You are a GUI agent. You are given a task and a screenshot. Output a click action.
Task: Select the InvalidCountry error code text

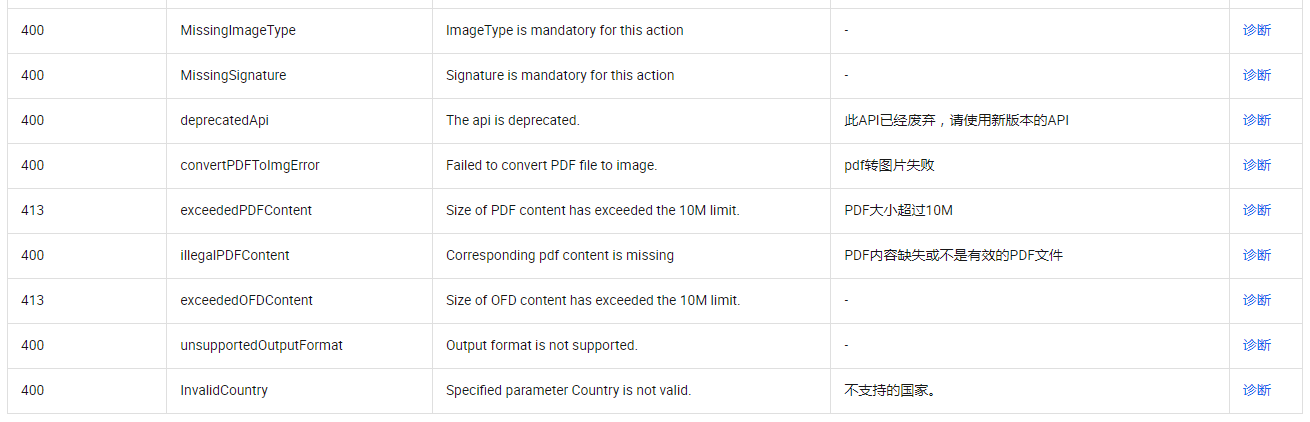coord(224,390)
